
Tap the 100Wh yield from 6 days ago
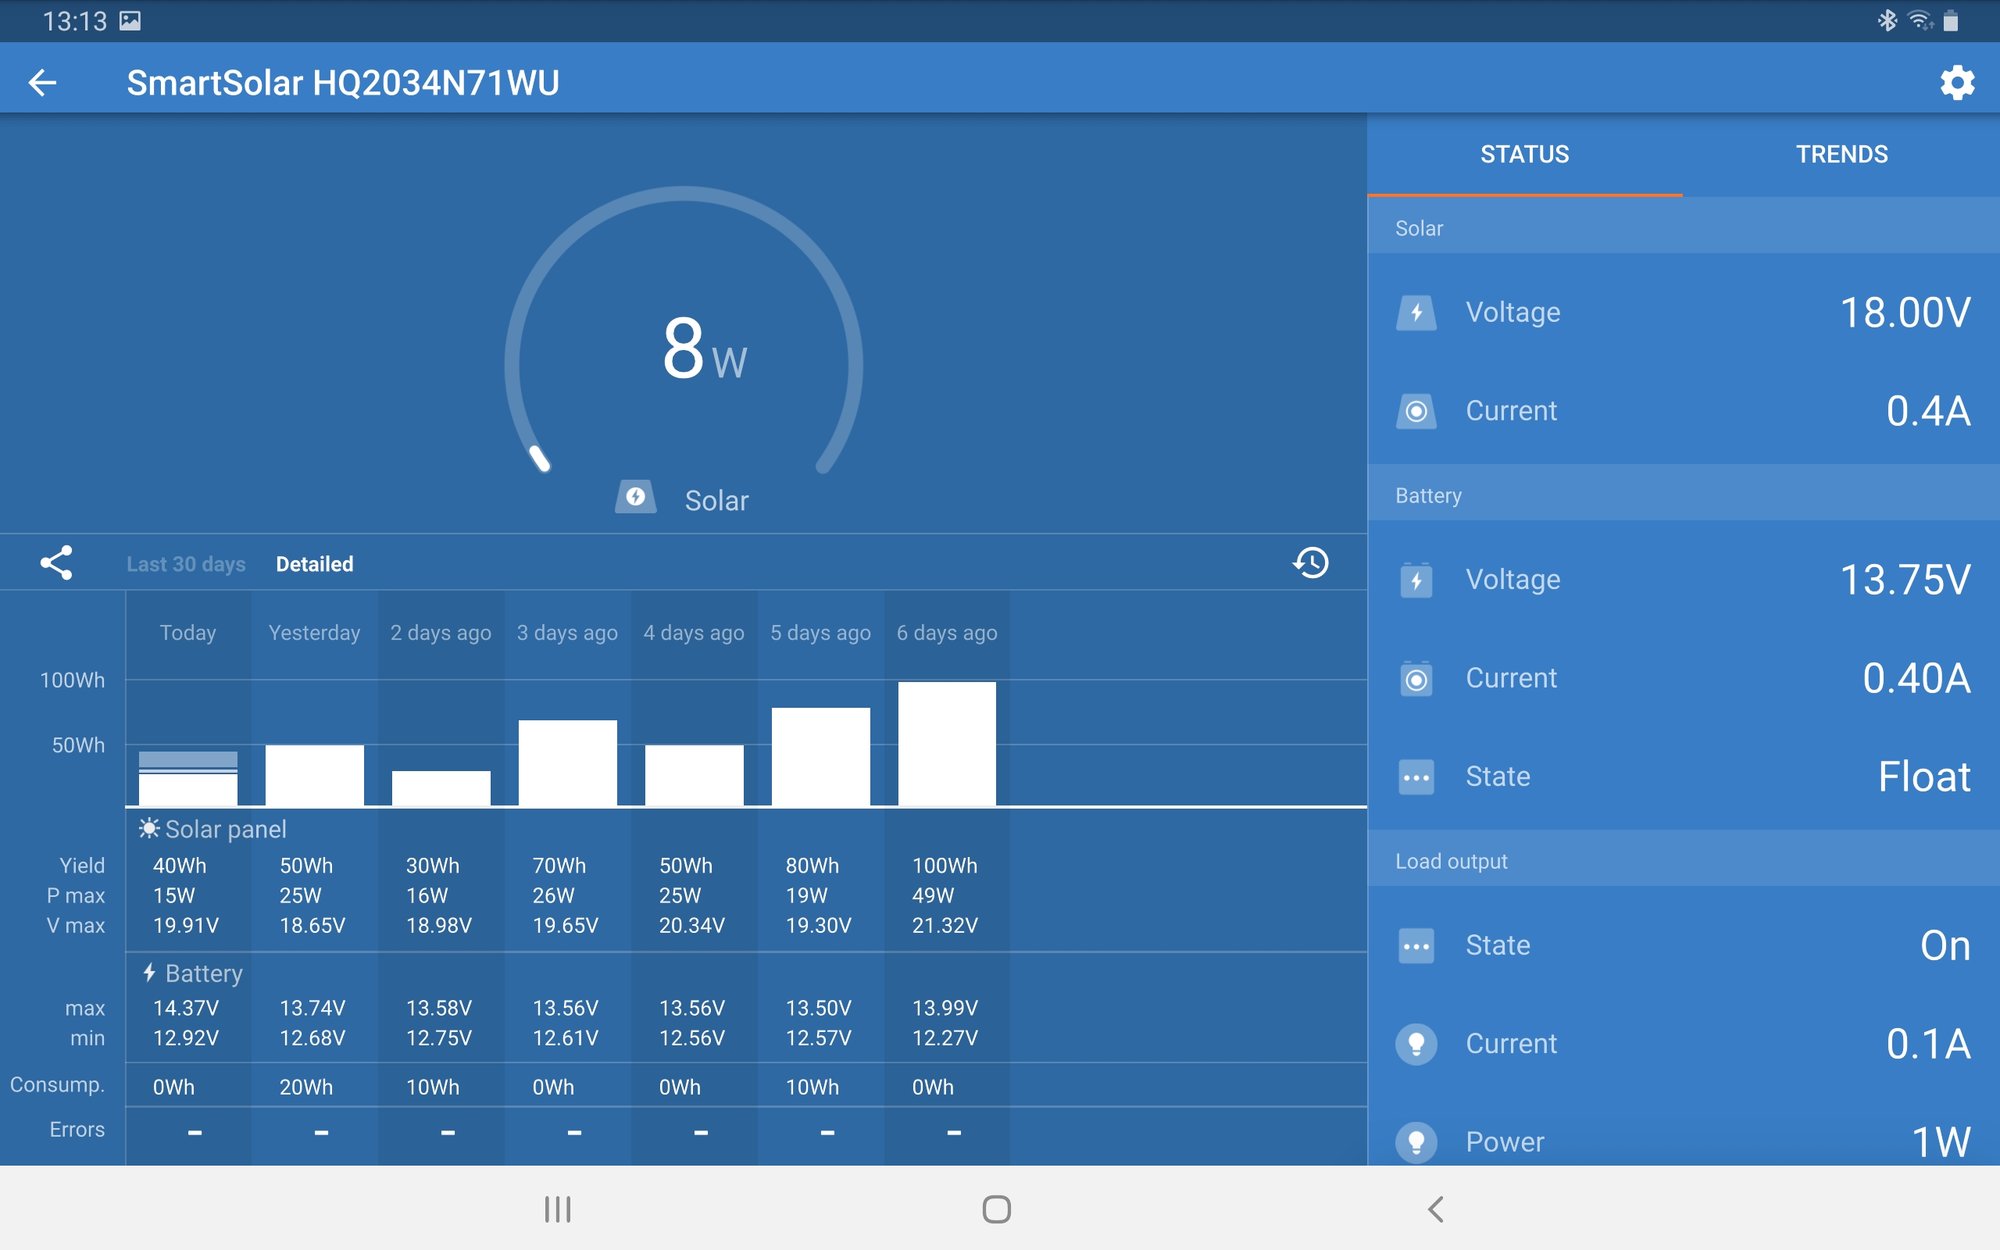(x=945, y=866)
